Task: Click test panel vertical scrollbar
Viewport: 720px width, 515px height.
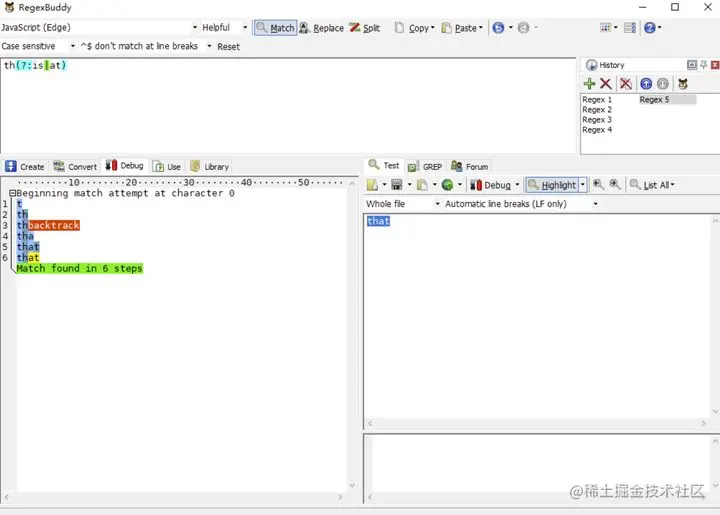Action: (x=715, y=316)
